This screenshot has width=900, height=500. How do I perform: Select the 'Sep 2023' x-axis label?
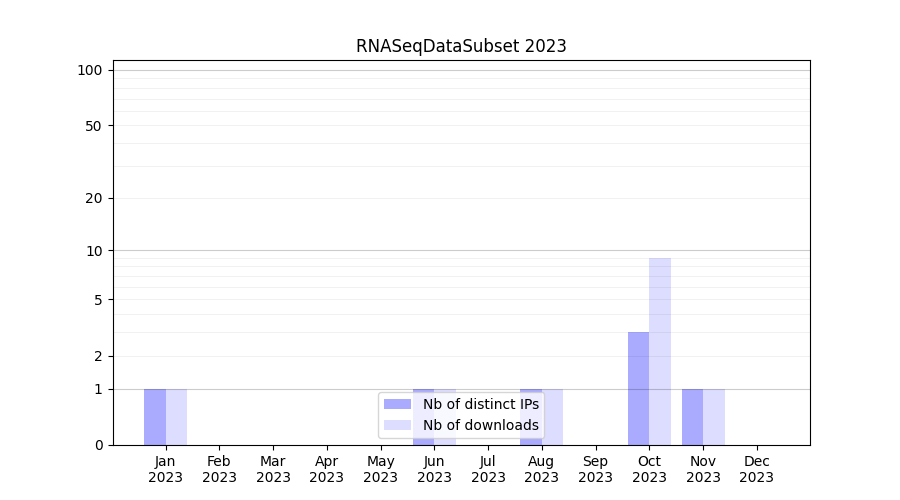[x=595, y=469]
